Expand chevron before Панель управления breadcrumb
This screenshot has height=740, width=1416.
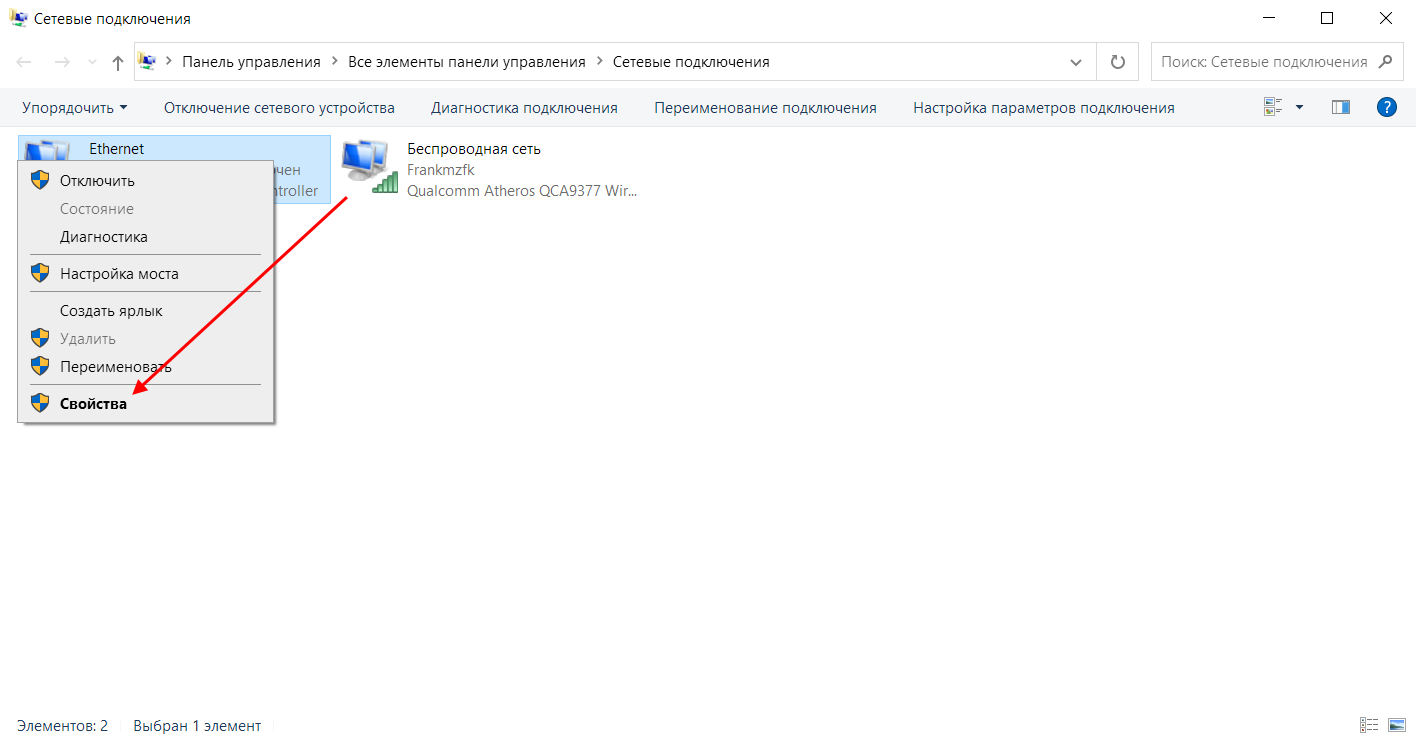pos(169,62)
